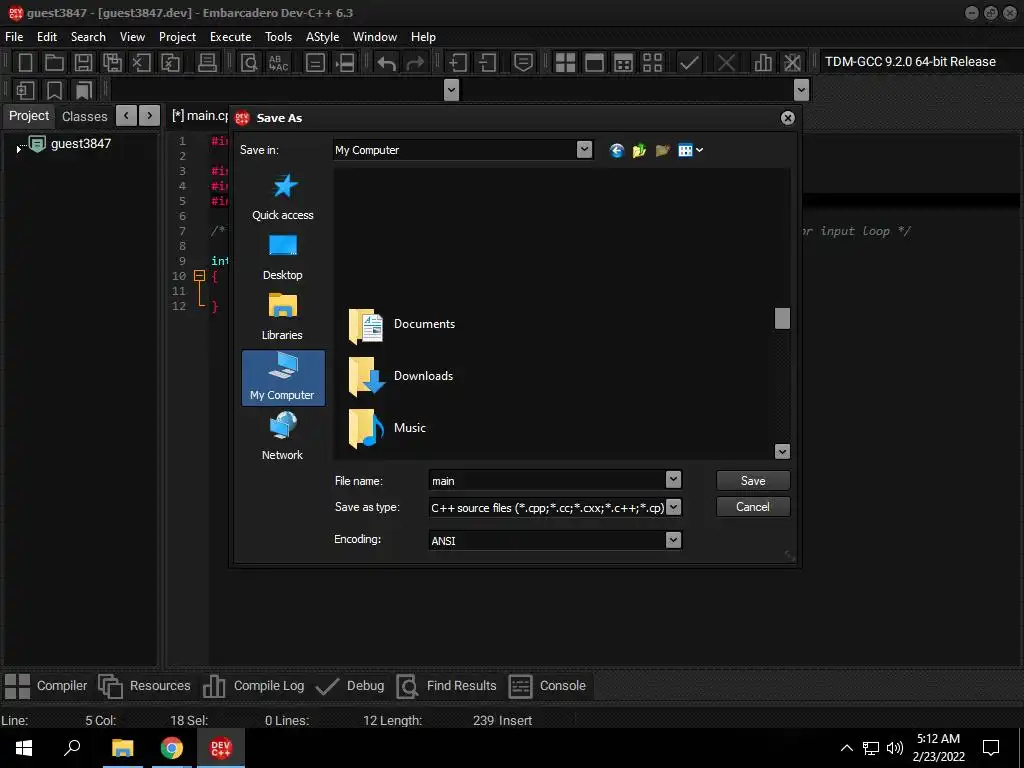Image resolution: width=1024 pixels, height=768 pixels.
Task: Click the Goto Bookmarks icon
Action: tap(84, 90)
